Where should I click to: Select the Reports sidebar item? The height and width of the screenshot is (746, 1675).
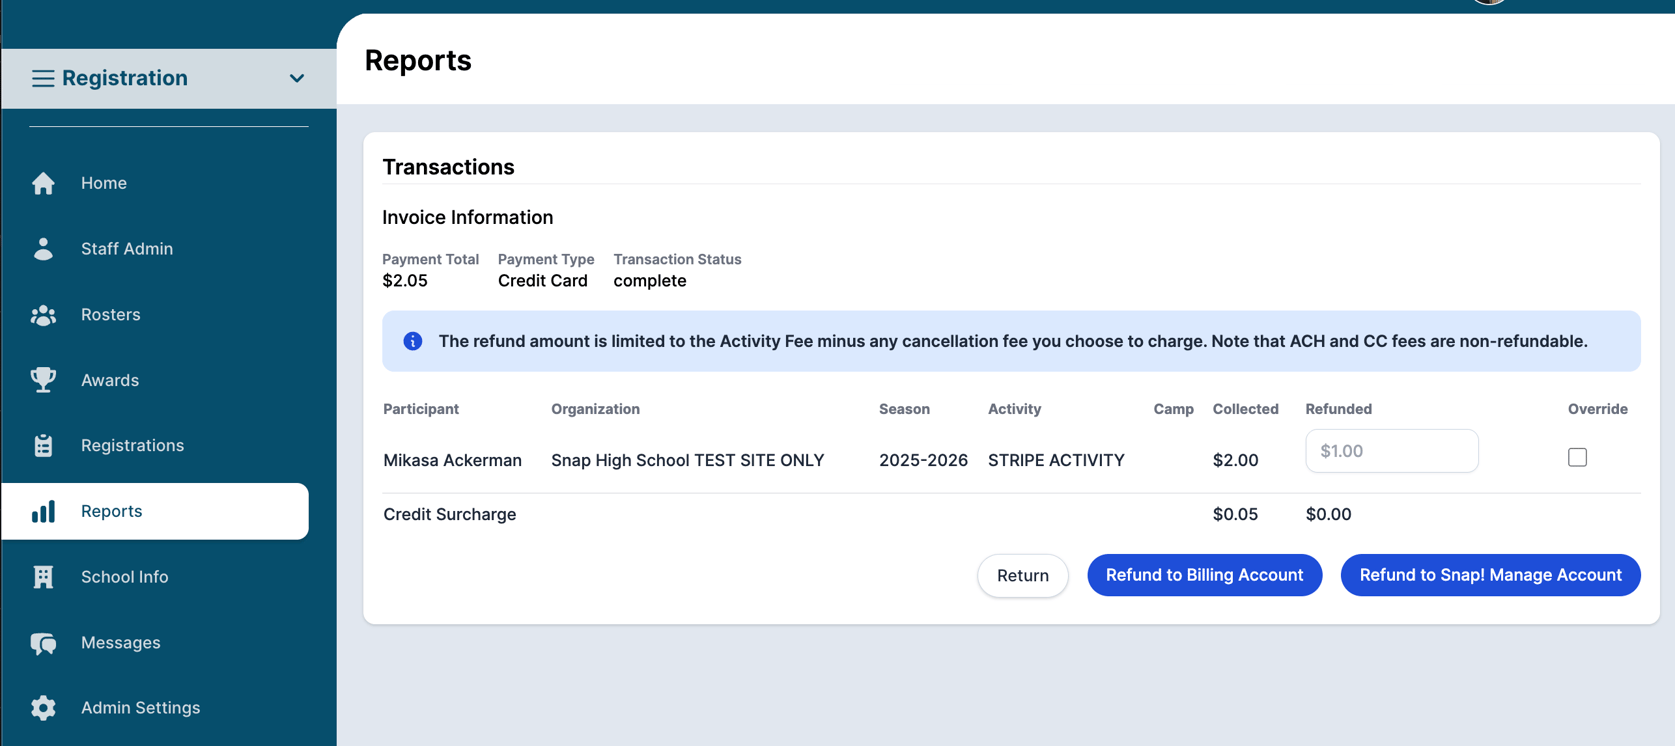[155, 511]
